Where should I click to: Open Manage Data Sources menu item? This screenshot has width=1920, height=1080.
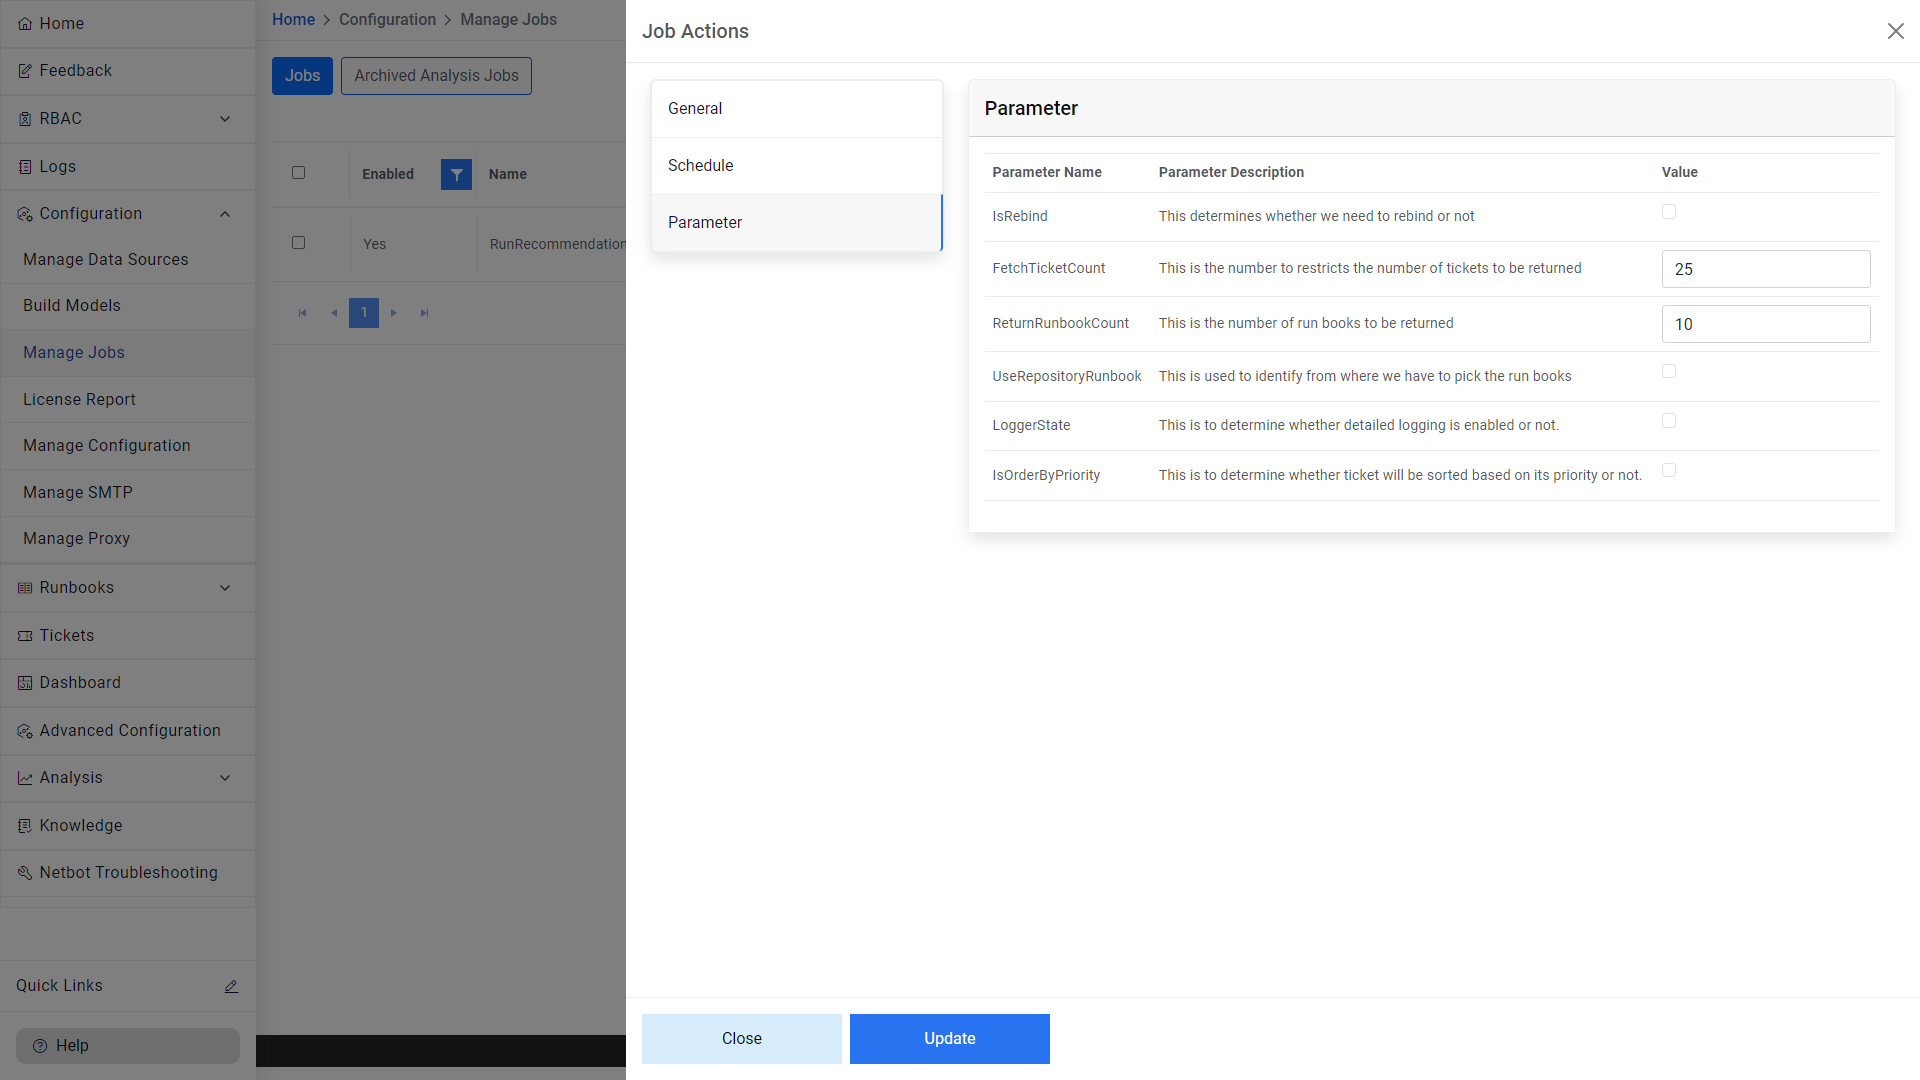click(x=128, y=260)
